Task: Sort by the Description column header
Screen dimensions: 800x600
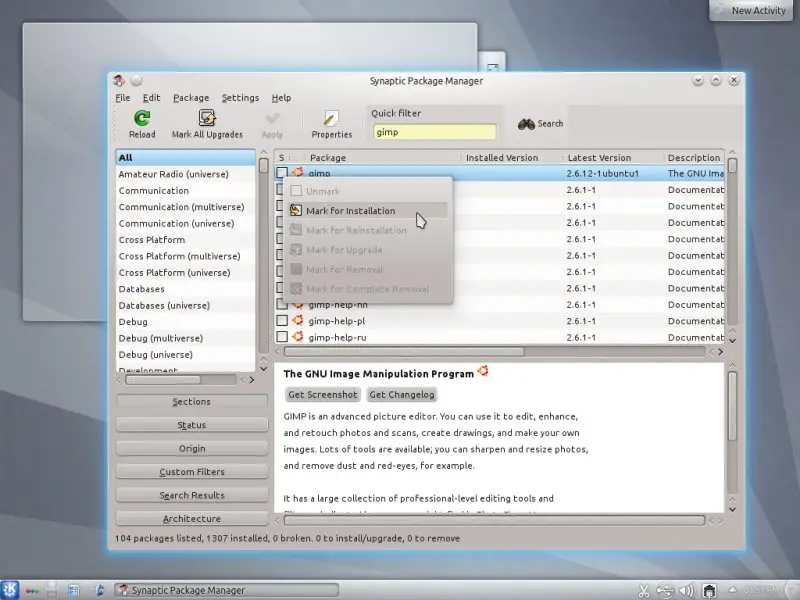Action: click(x=694, y=158)
